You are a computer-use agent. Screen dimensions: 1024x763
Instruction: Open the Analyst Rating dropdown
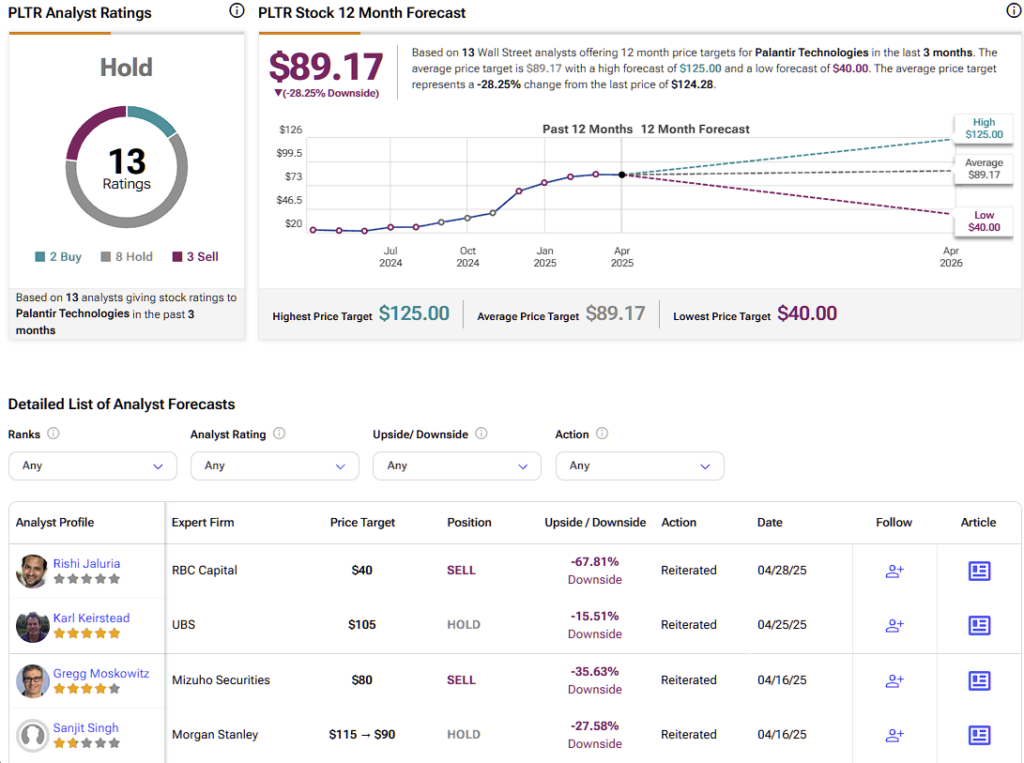[x=275, y=466]
